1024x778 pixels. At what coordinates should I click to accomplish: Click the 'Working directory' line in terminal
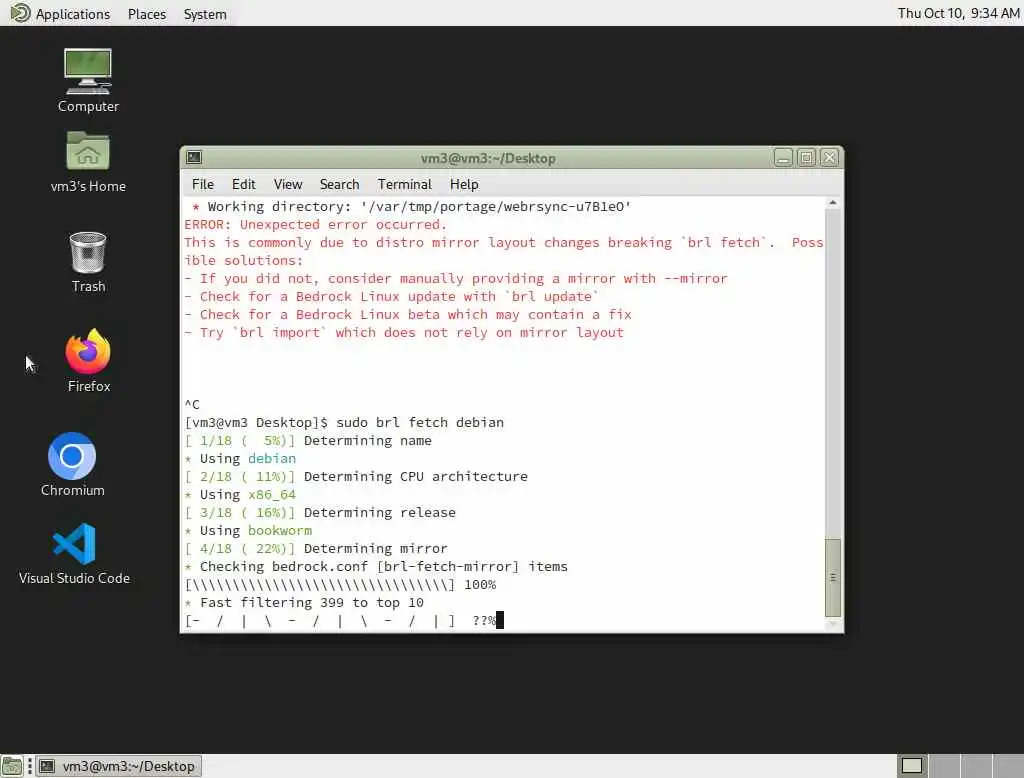click(x=411, y=206)
